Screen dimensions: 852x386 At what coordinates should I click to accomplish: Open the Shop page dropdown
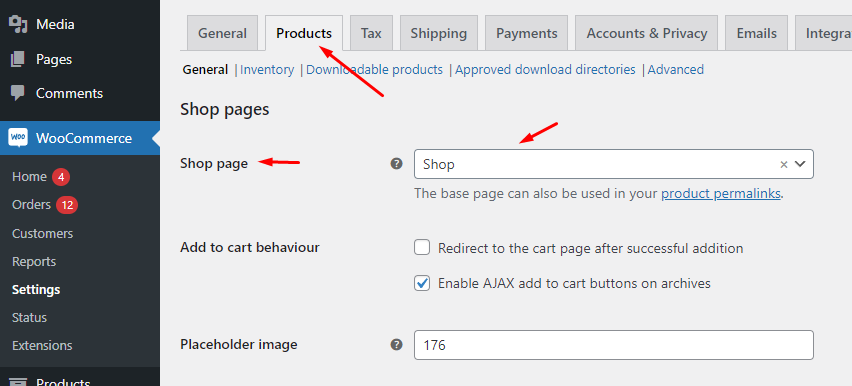tap(613, 164)
